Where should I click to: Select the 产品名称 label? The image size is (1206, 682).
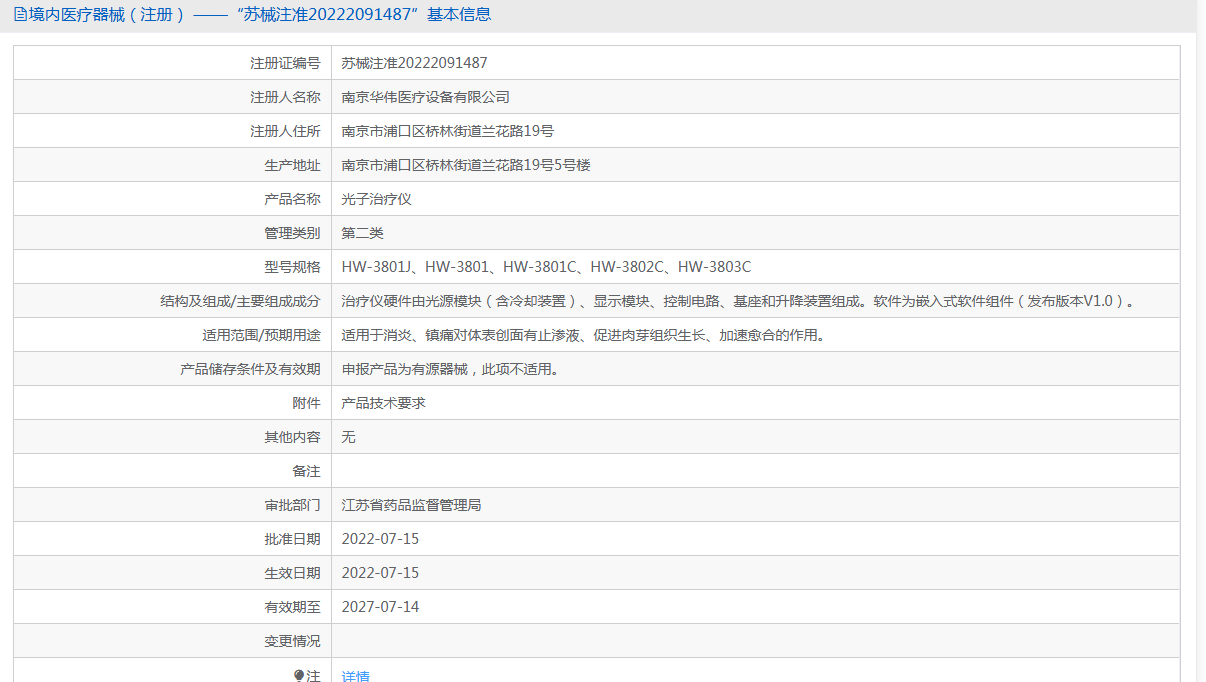292,199
